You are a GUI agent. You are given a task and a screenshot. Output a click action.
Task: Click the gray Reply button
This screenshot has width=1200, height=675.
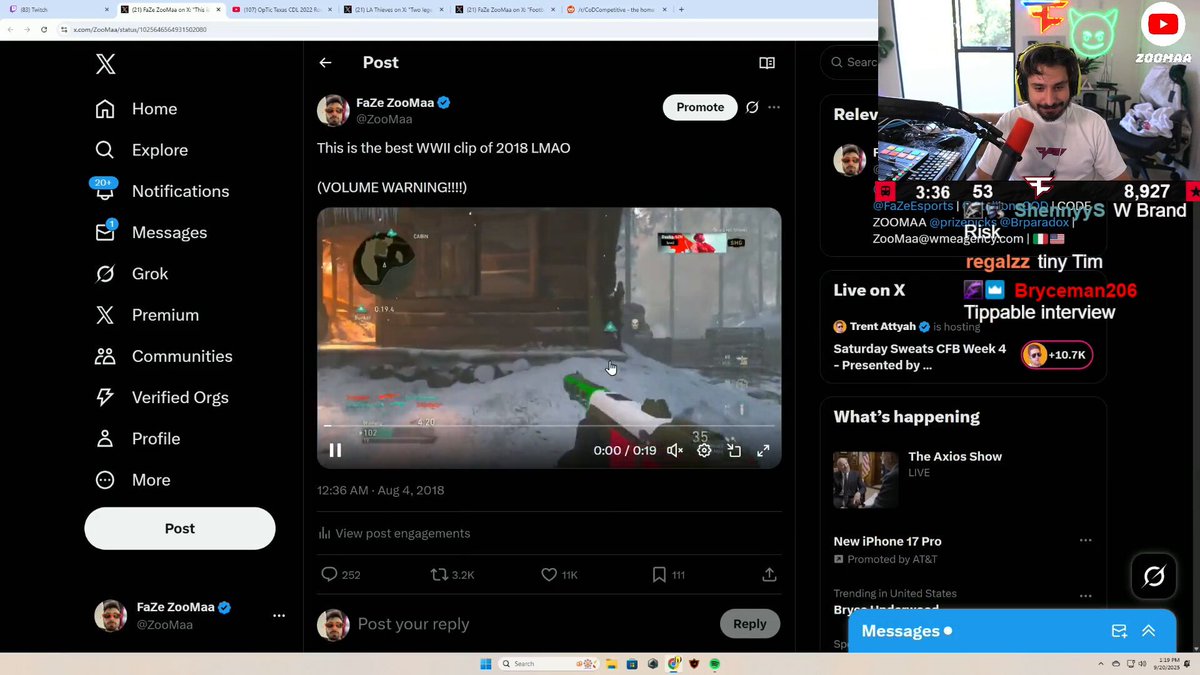click(x=750, y=624)
